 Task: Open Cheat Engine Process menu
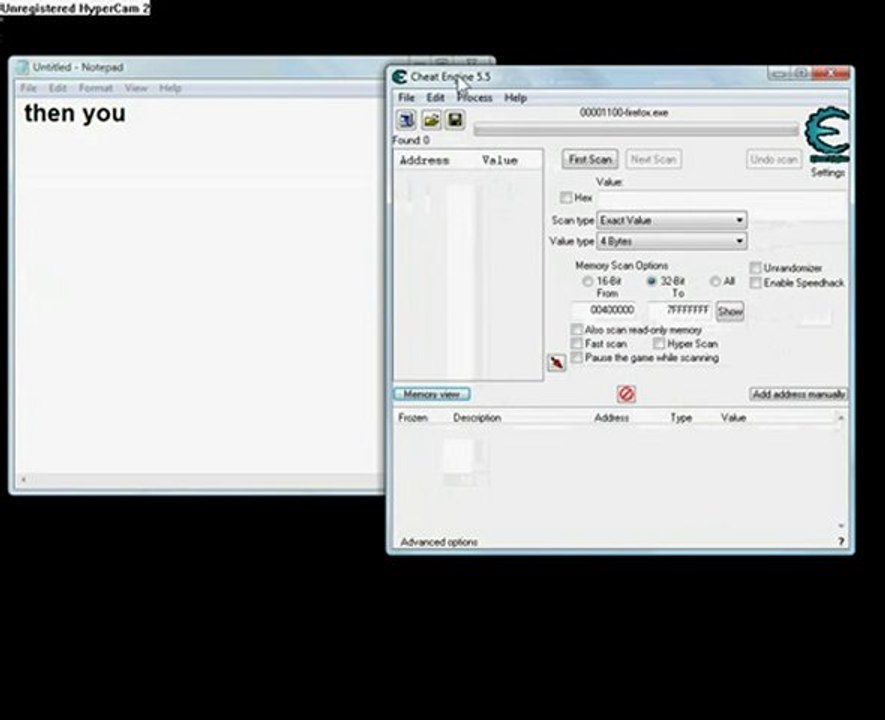click(x=475, y=98)
